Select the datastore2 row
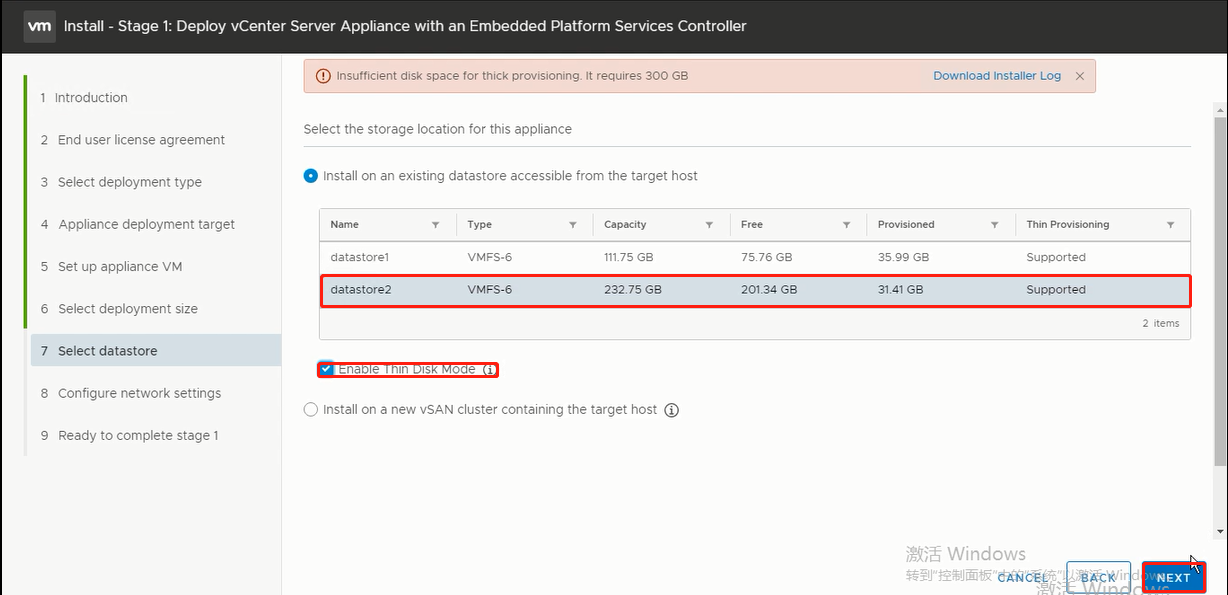1228x595 pixels. click(755, 290)
